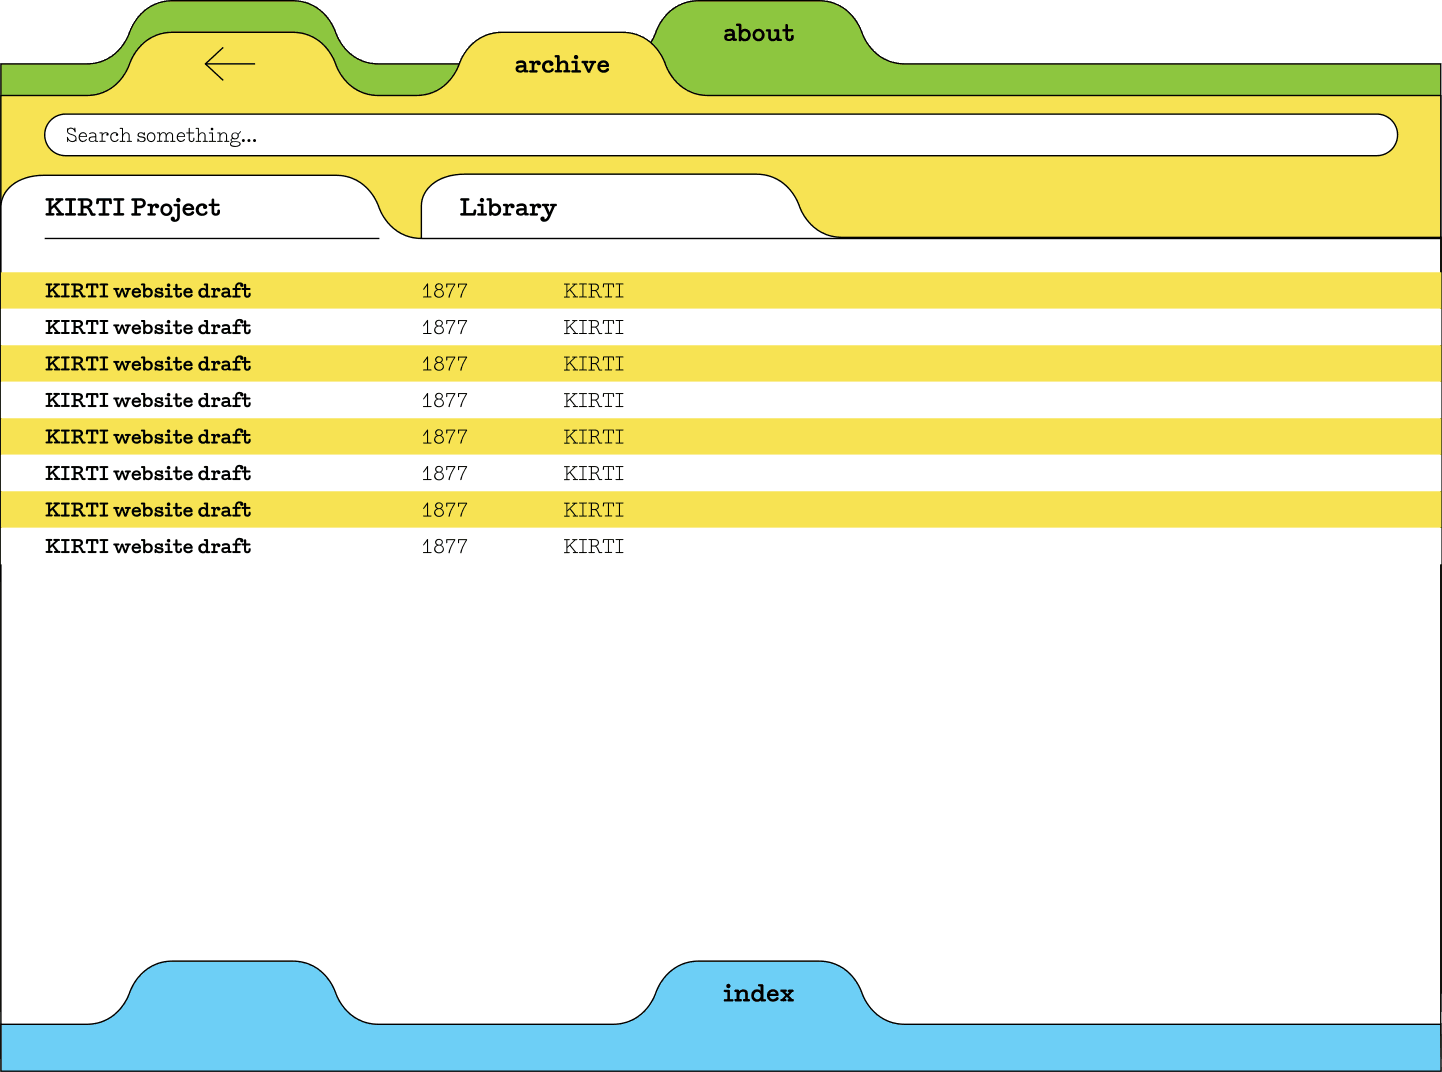The height and width of the screenshot is (1072, 1442).
Task: Click the KIRTI author label in the second row
Action: (x=593, y=328)
